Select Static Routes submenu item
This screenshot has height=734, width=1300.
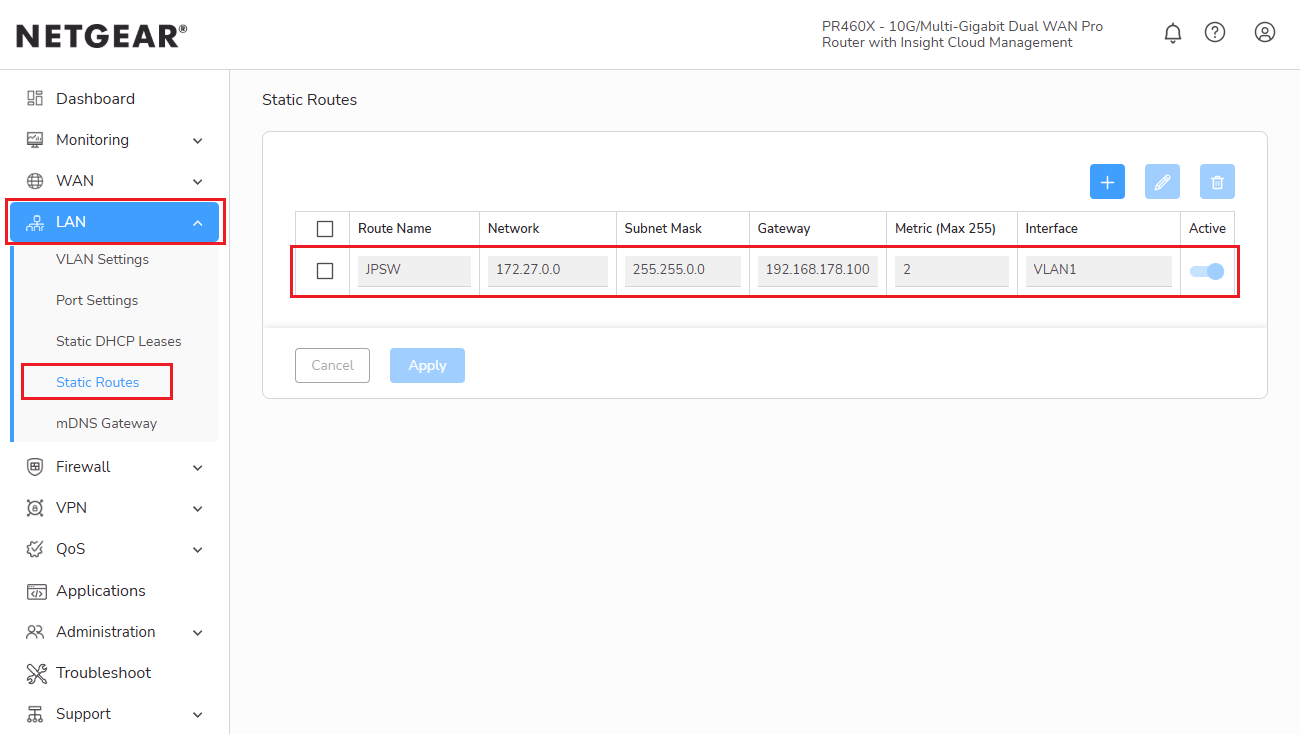click(98, 382)
